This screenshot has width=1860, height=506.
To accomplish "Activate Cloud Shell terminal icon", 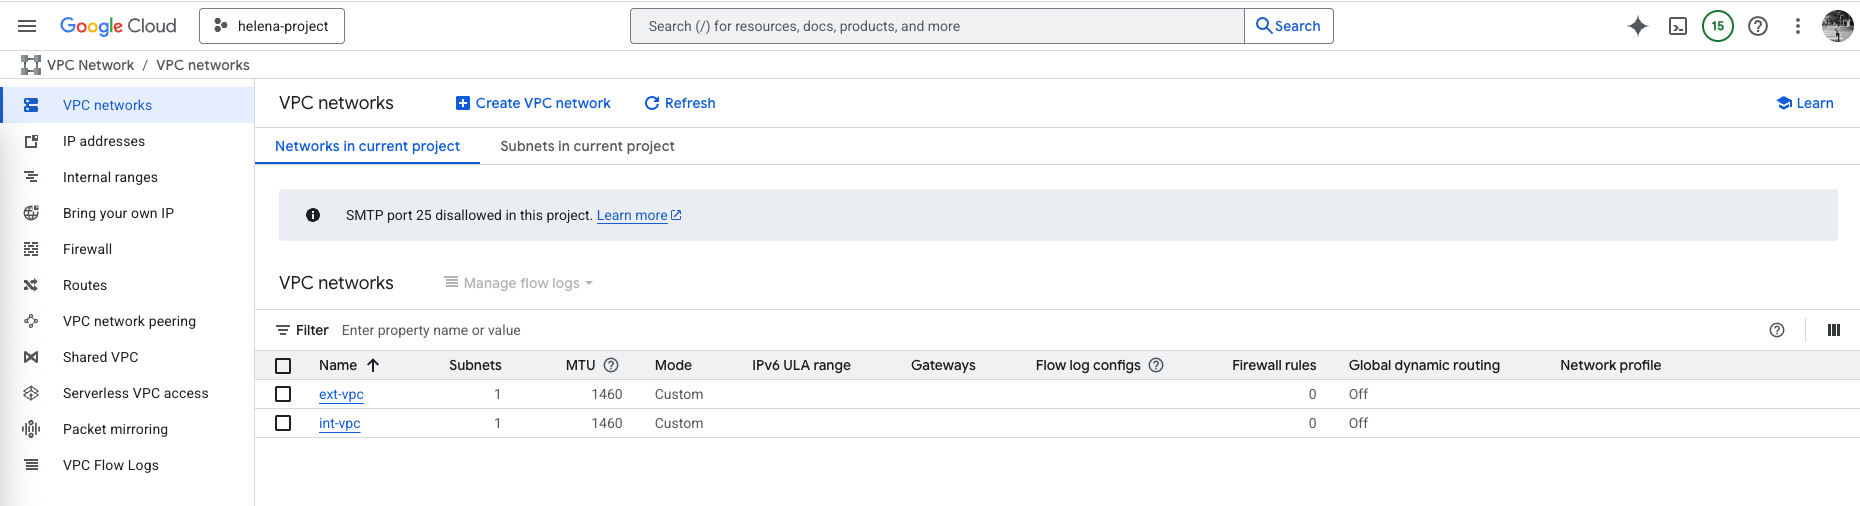I will click(1678, 26).
